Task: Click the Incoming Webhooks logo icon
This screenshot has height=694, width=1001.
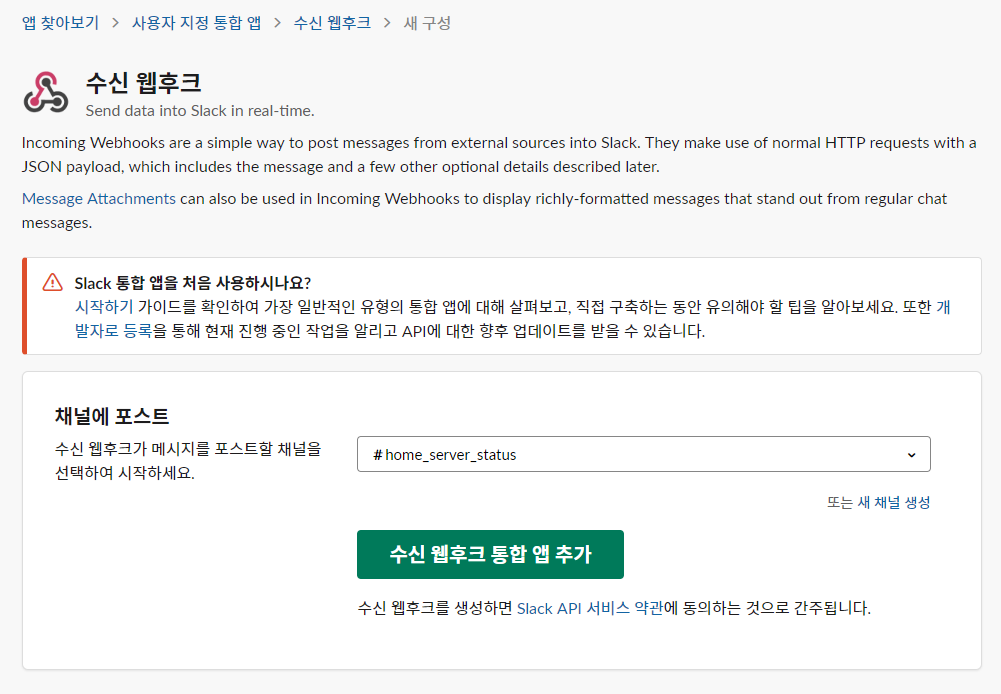Action: coord(45,93)
